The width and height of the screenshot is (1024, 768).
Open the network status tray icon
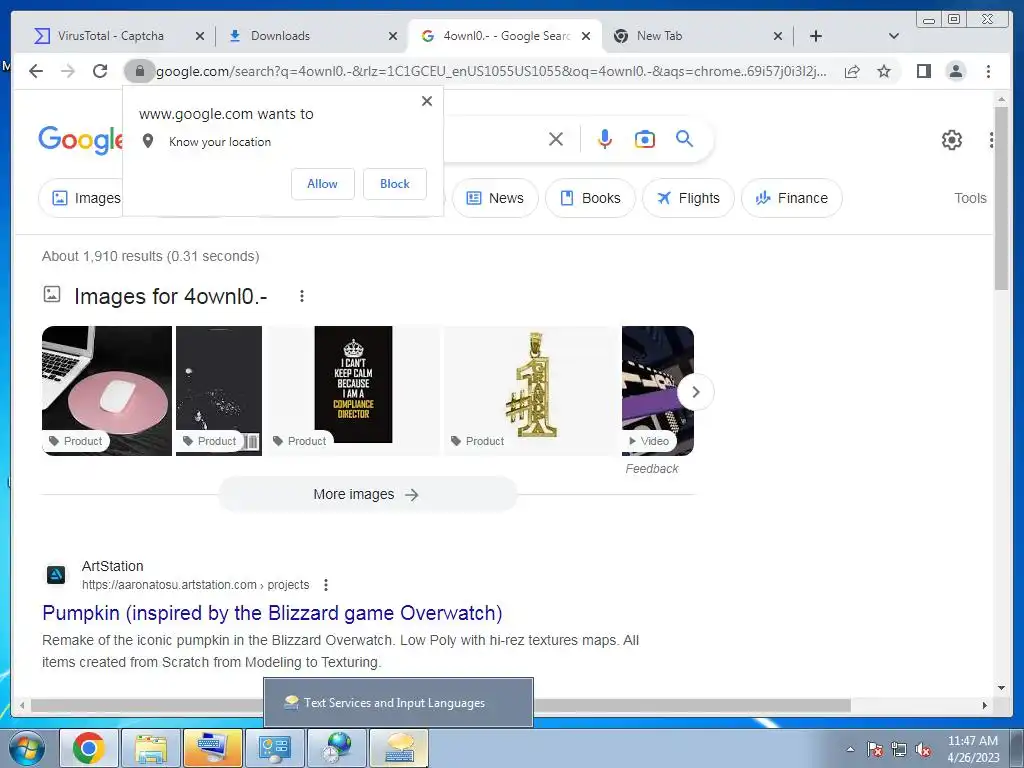click(x=899, y=750)
